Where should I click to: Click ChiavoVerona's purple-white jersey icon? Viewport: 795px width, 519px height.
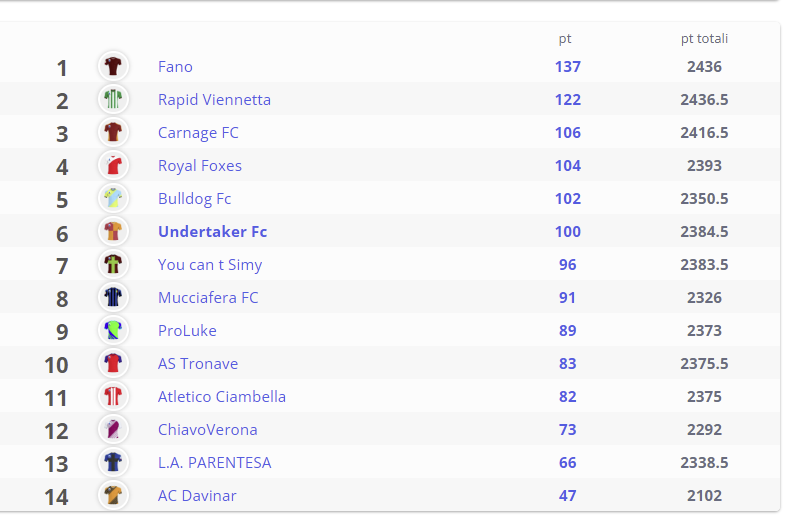(x=113, y=429)
